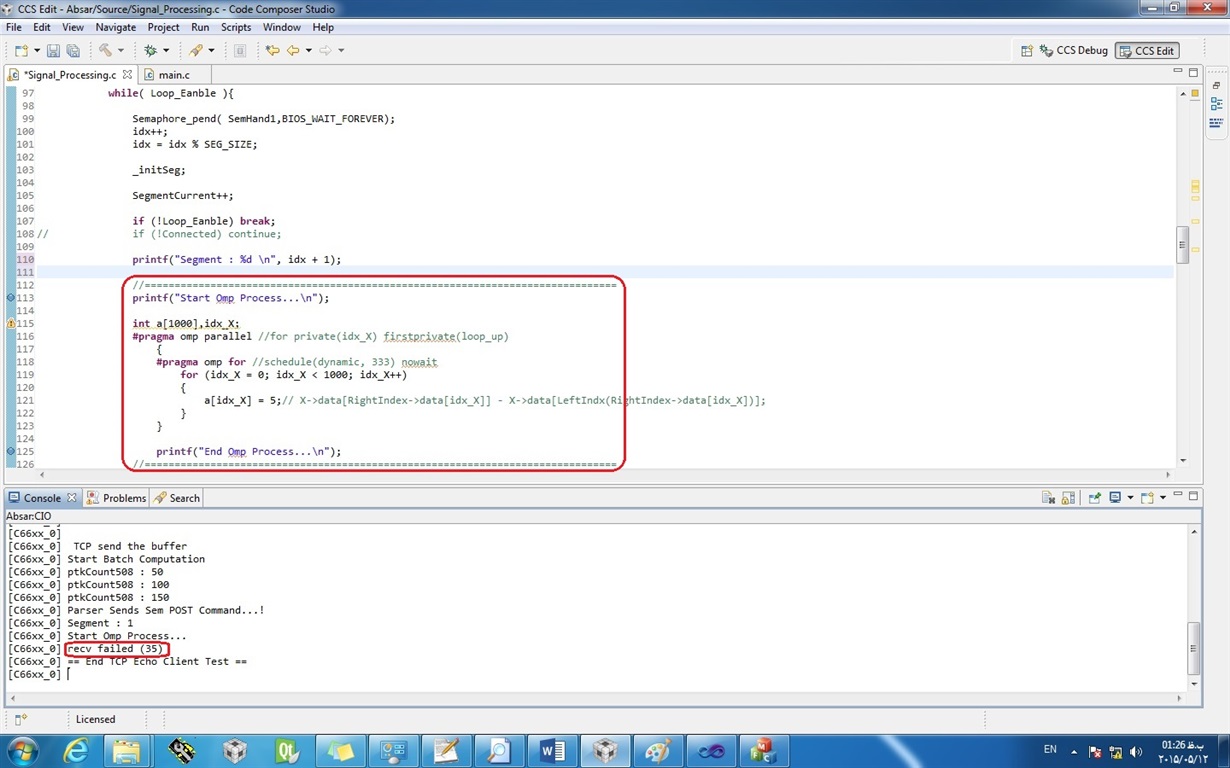Open the Scripts menu
The image size is (1230, 768).
pos(236,27)
